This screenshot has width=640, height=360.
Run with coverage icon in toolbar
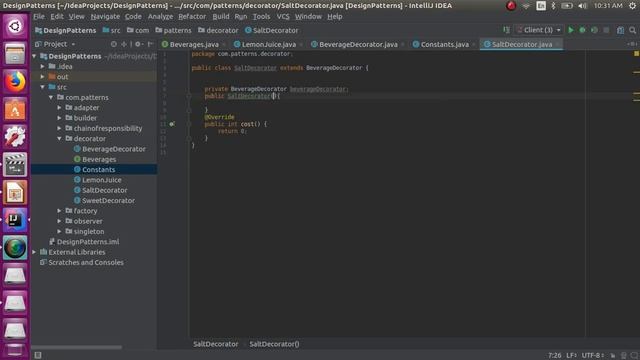[594, 30]
